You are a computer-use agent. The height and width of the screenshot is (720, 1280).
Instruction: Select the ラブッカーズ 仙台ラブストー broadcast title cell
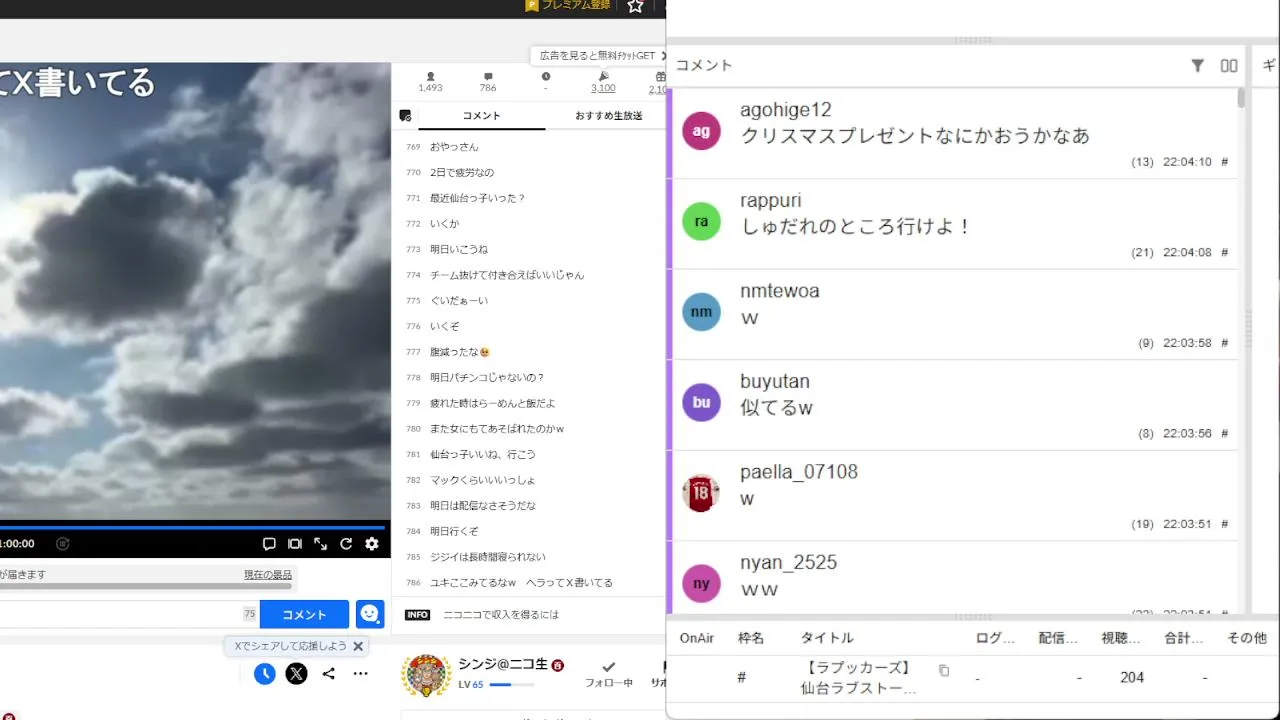[859, 678]
